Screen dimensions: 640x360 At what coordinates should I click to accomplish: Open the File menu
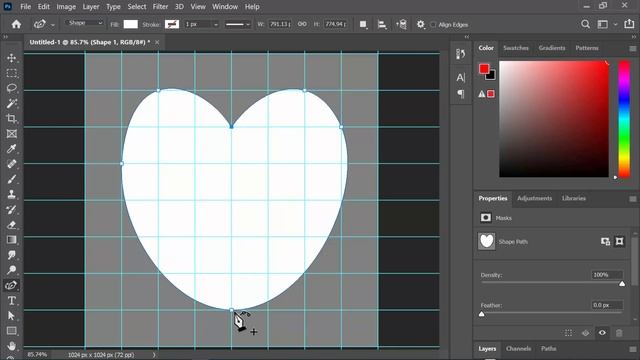click(x=25, y=7)
